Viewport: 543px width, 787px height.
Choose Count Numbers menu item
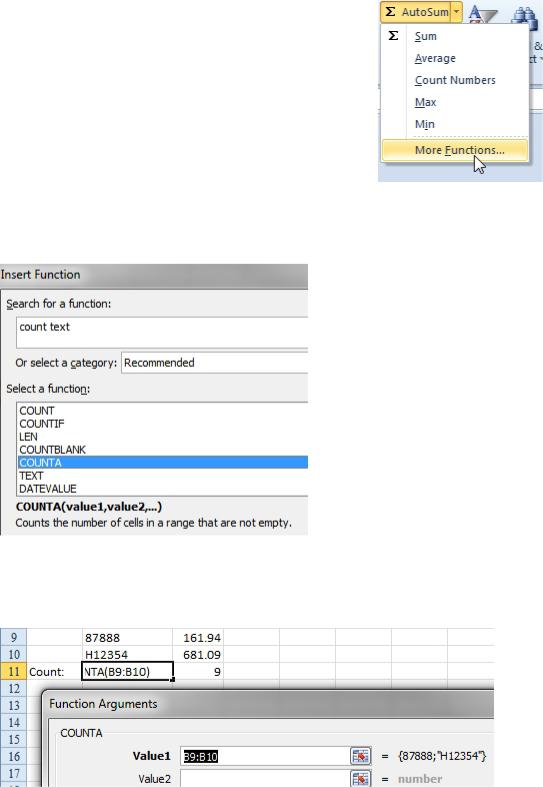[x=455, y=80]
